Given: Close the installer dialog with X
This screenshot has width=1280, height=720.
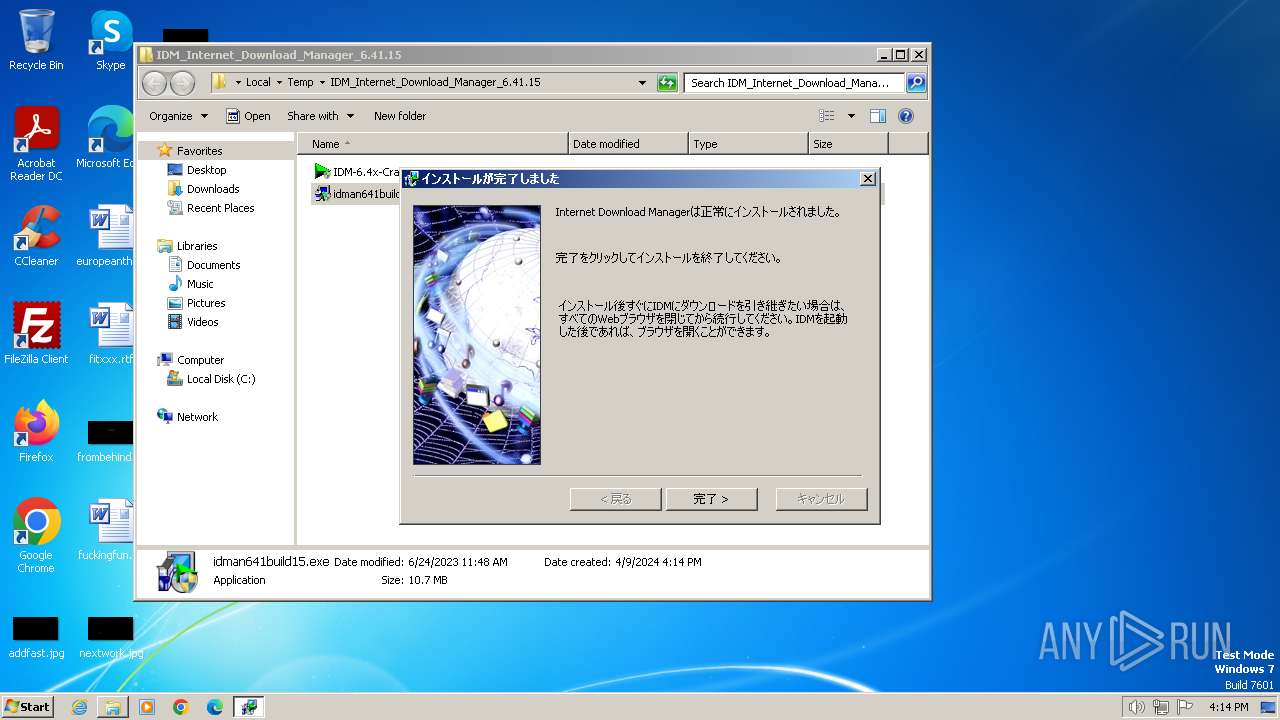Looking at the screenshot, I should [x=868, y=178].
